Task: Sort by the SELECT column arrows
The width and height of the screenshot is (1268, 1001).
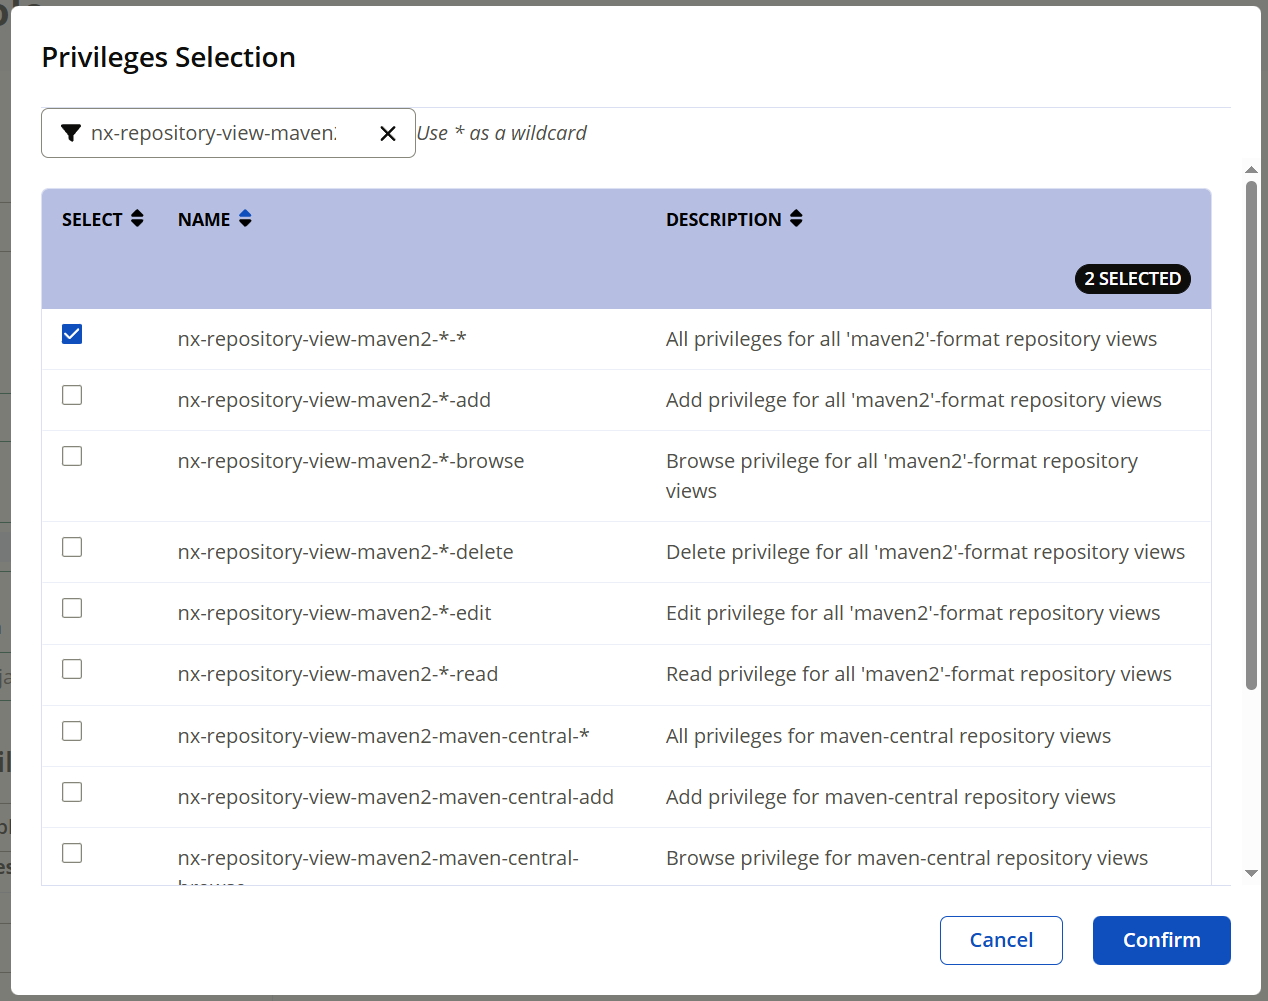Action: (x=137, y=219)
